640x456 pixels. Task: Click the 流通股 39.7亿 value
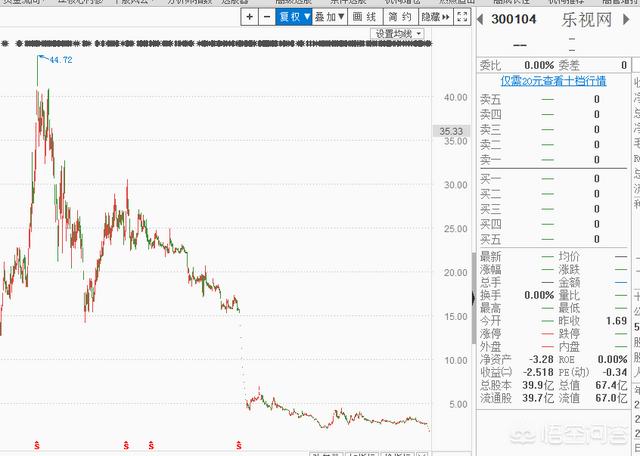click(x=538, y=398)
